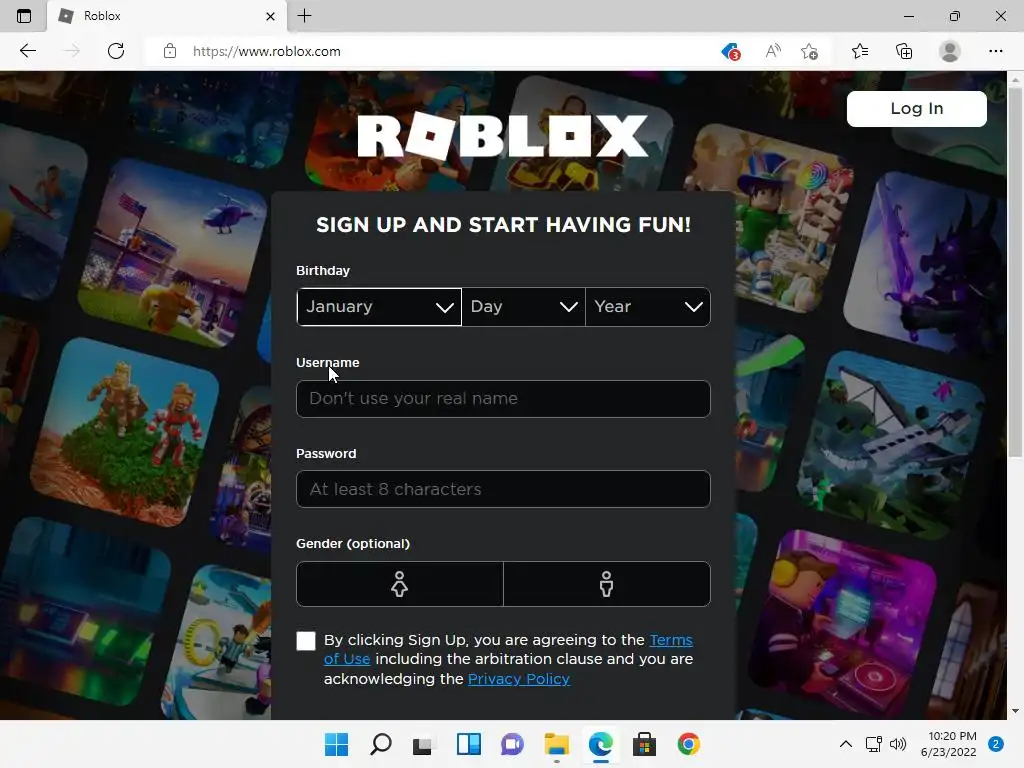This screenshot has height=768, width=1024.
Task: Click the Edge tab actions menu icon
Action: (x=24, y=16)
